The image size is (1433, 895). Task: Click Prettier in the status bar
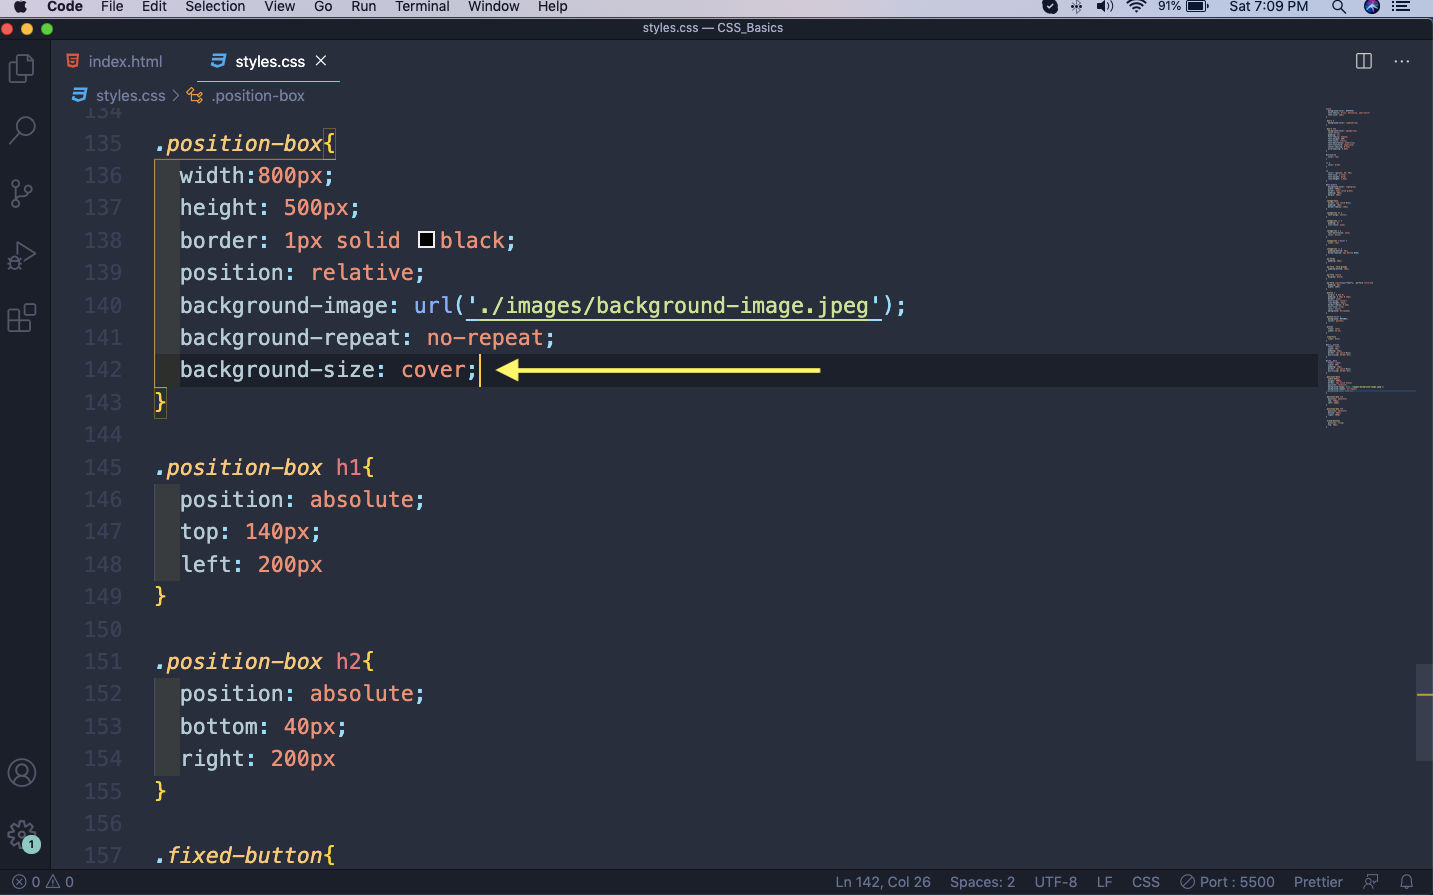point(1318,882)
